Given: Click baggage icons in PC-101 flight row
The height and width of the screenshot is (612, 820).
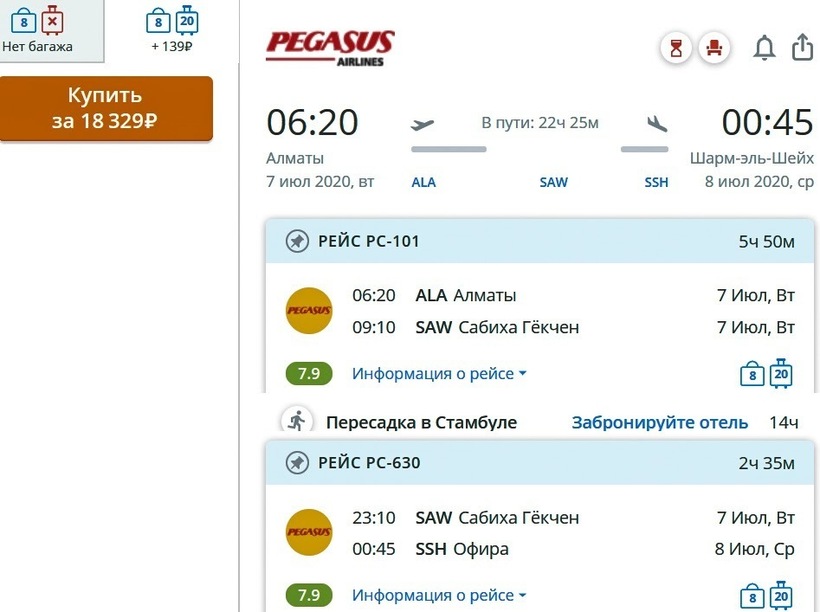Looking at the screenshot, I should (x=766, y=373).
